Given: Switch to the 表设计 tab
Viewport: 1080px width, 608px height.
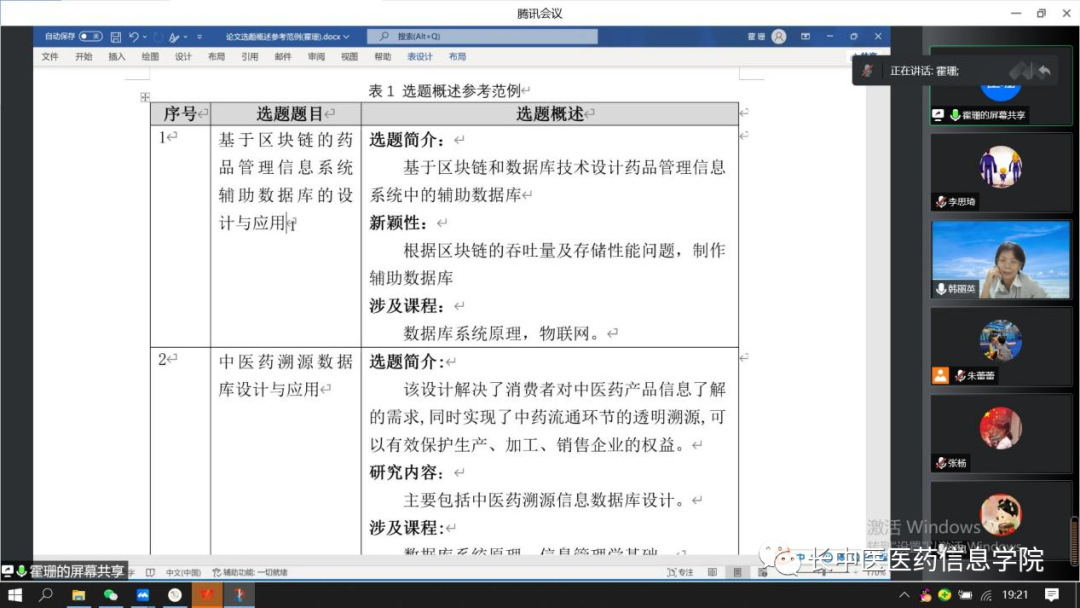Looking at the screenshot, I should (419, 56).
